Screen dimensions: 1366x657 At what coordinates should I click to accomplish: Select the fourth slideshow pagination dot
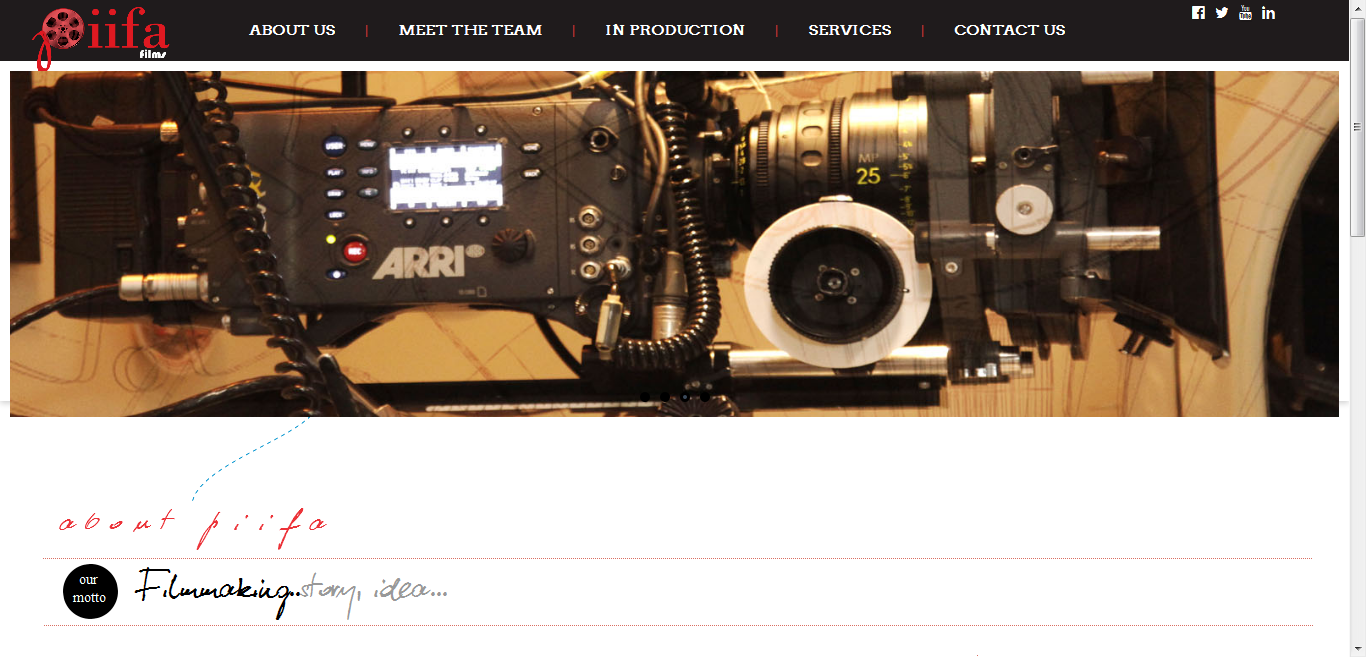705,397
